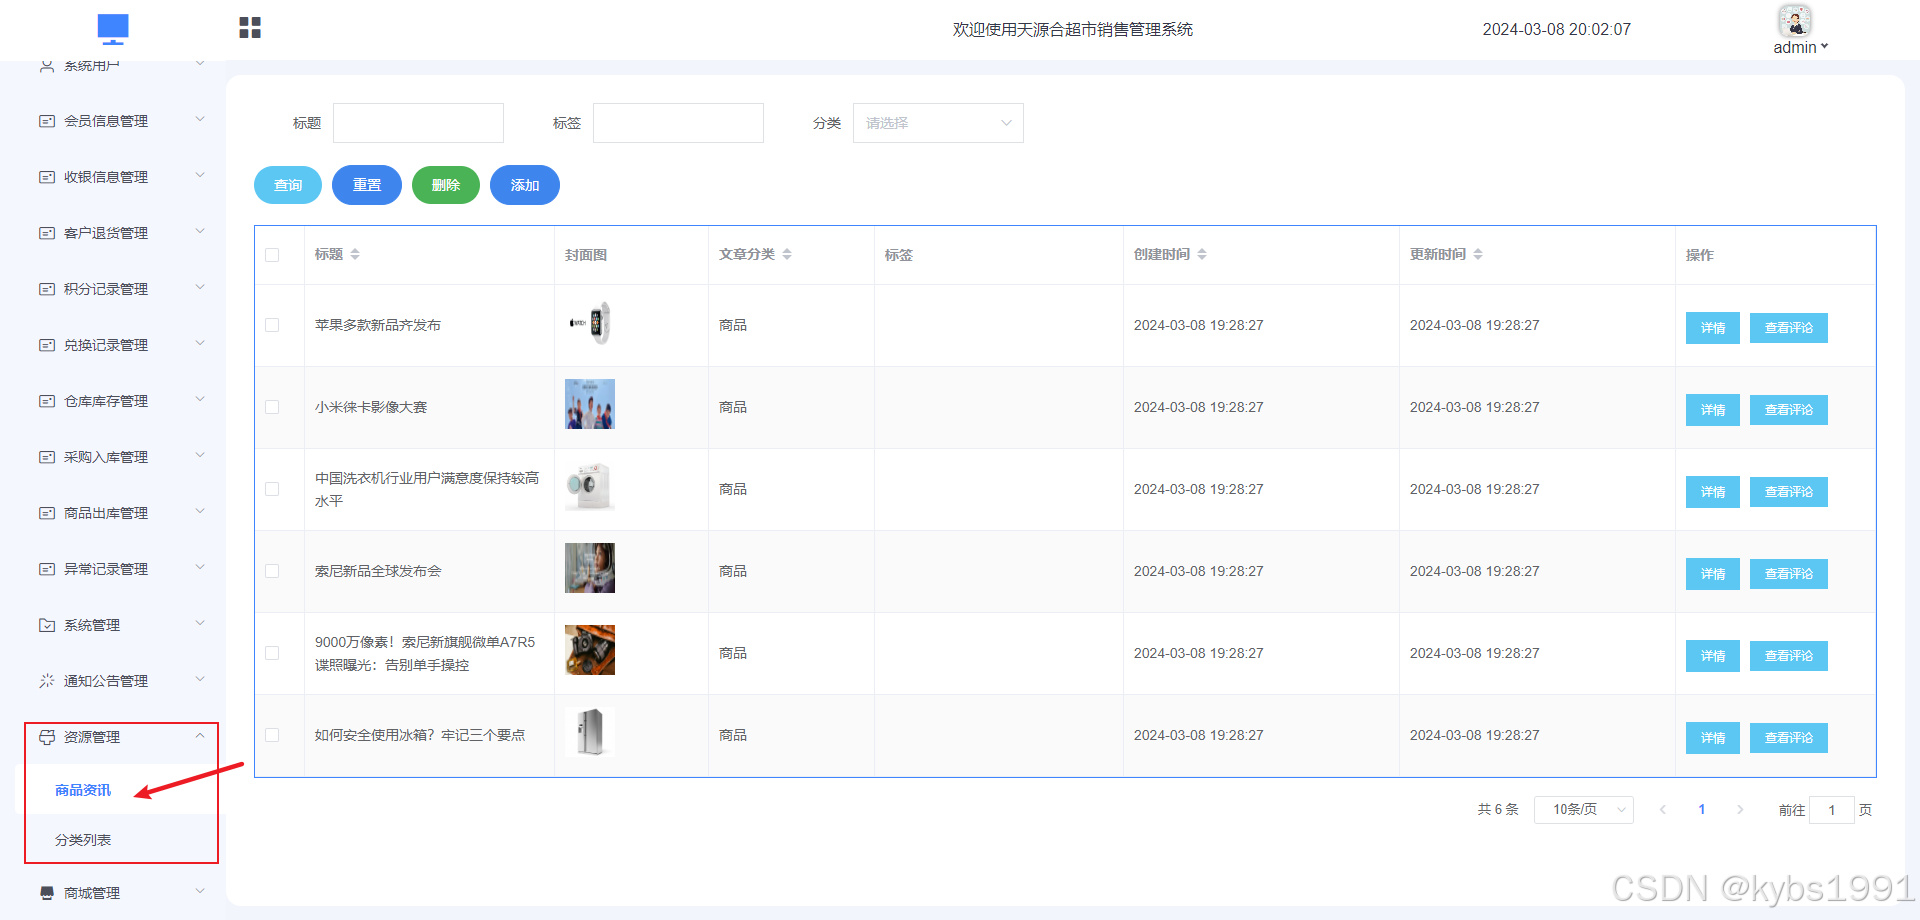
Task: Expand 客户退货管理 chevron
Action: 200,231
